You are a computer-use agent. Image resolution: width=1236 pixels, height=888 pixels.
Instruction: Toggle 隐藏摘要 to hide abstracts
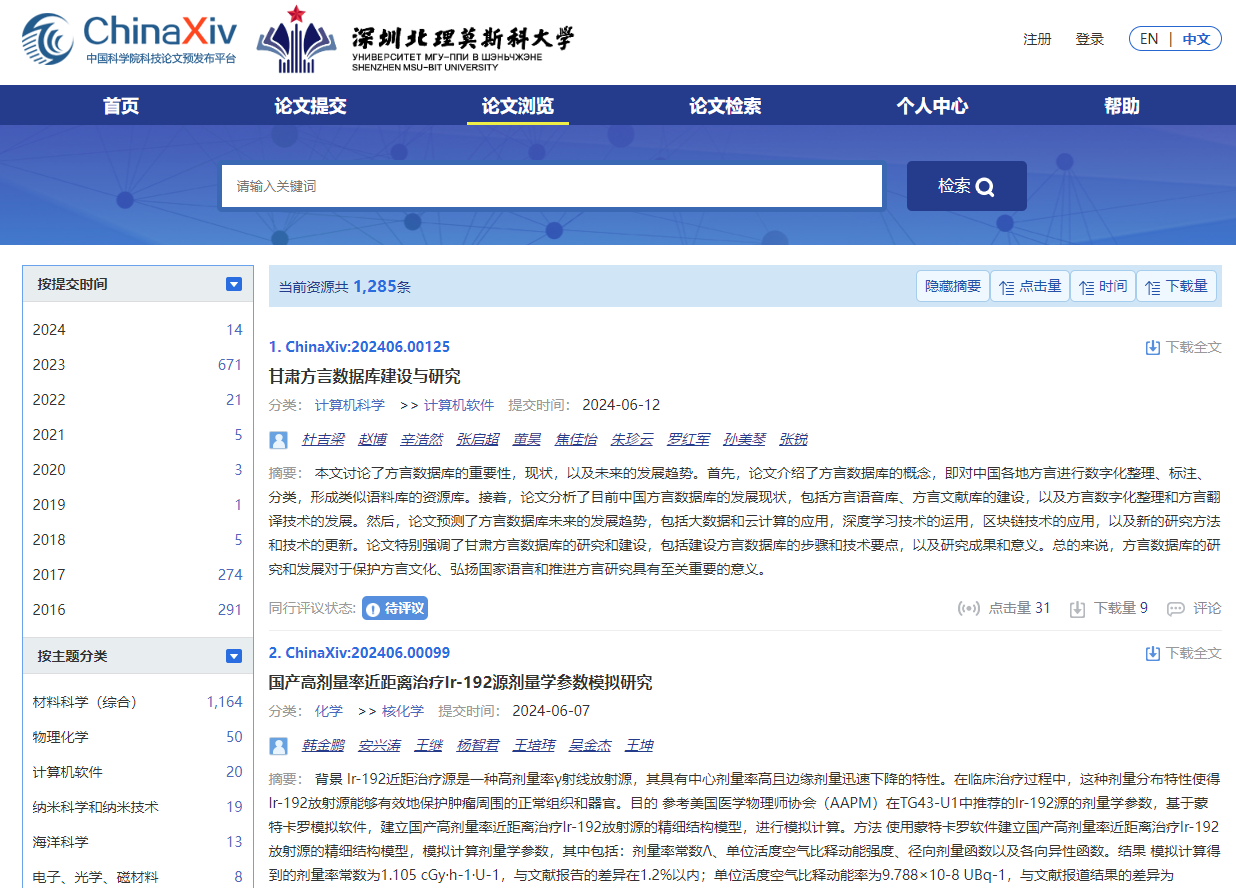click(x=952, y=286)
